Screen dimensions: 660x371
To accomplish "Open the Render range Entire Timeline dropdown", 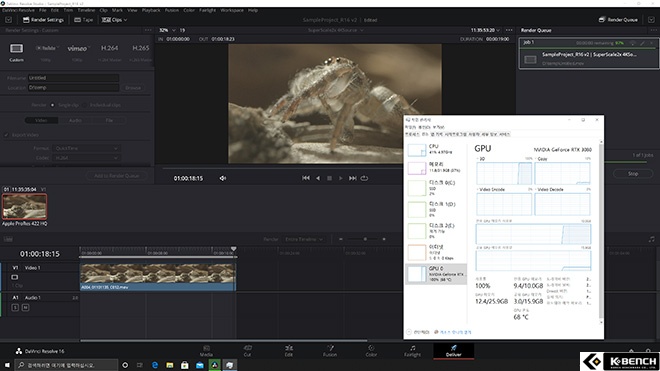I will pyautogui.click(x=303, y=239).
